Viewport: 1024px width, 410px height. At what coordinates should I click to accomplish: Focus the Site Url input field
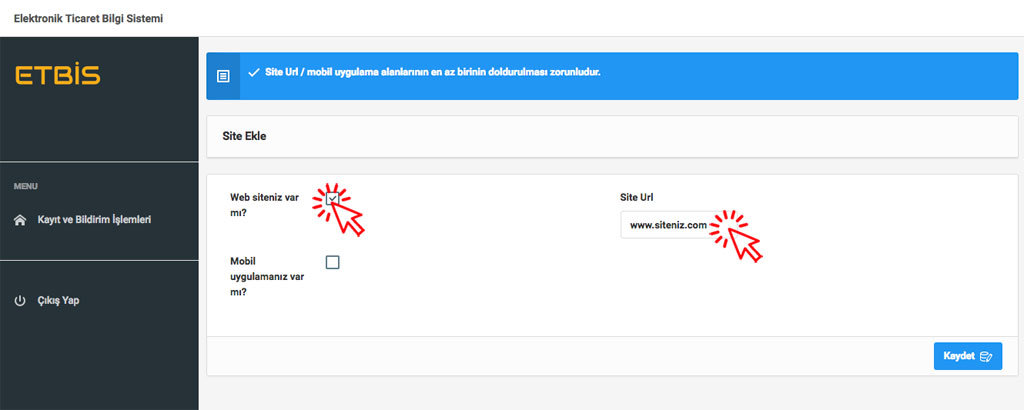click(665, 226)
